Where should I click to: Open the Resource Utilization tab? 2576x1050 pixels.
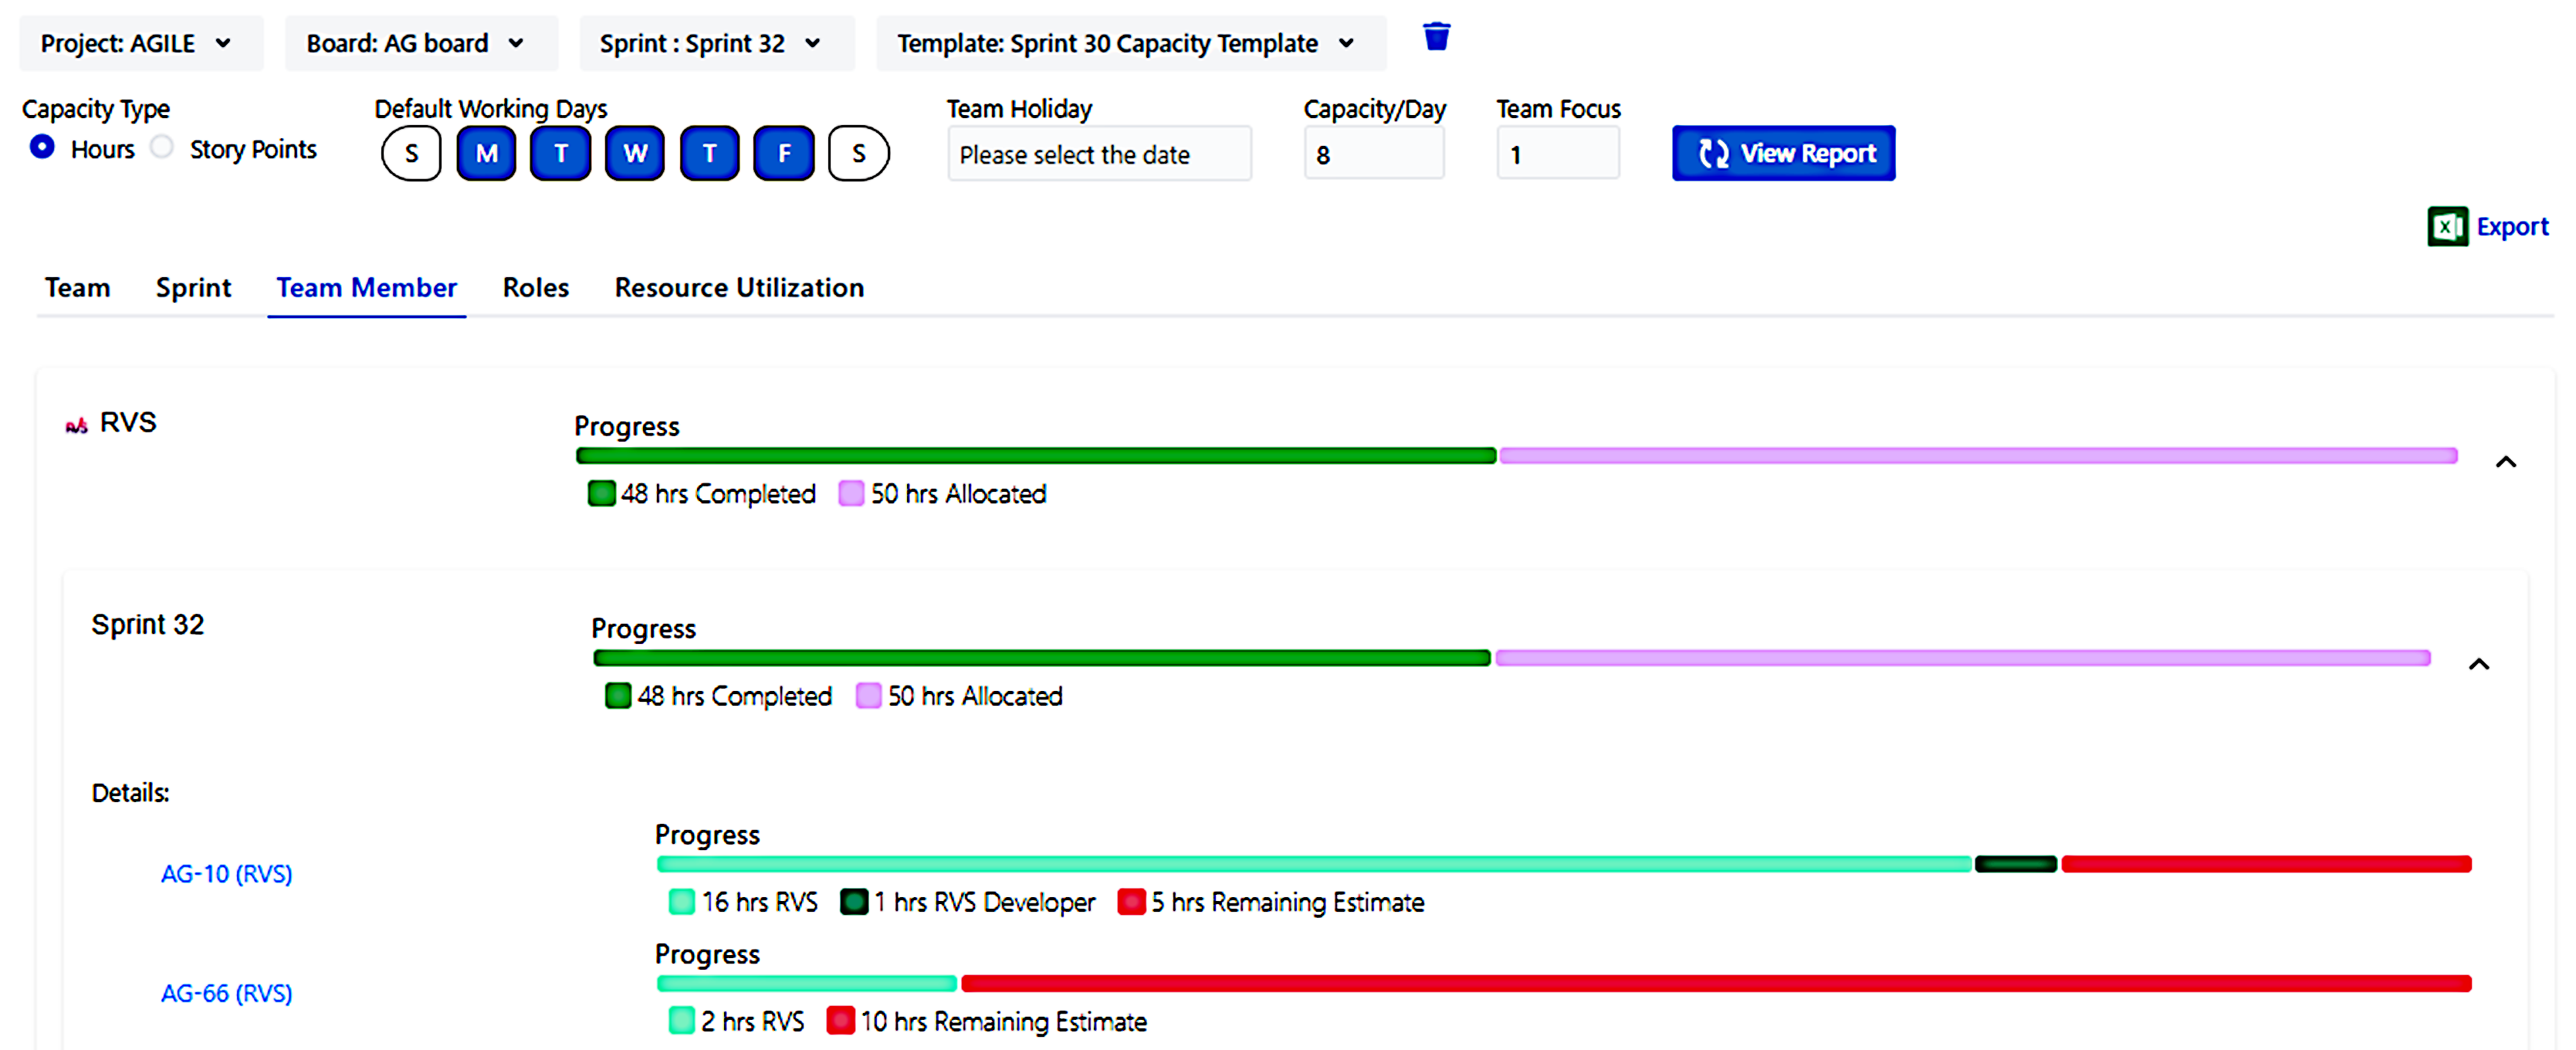pyautogui.click(x=739, y=288)
